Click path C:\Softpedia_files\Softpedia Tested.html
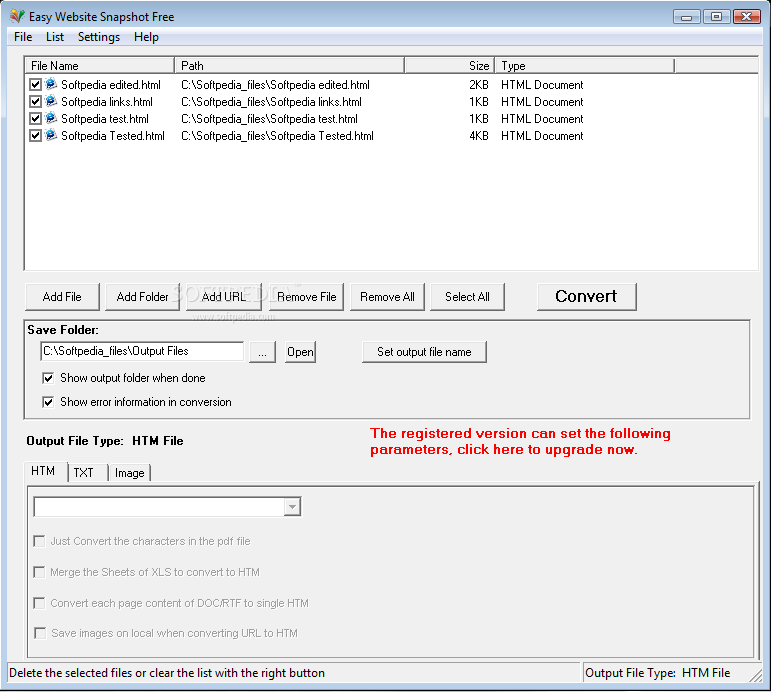This screenshot has height=692, width=771. [277, 136]
